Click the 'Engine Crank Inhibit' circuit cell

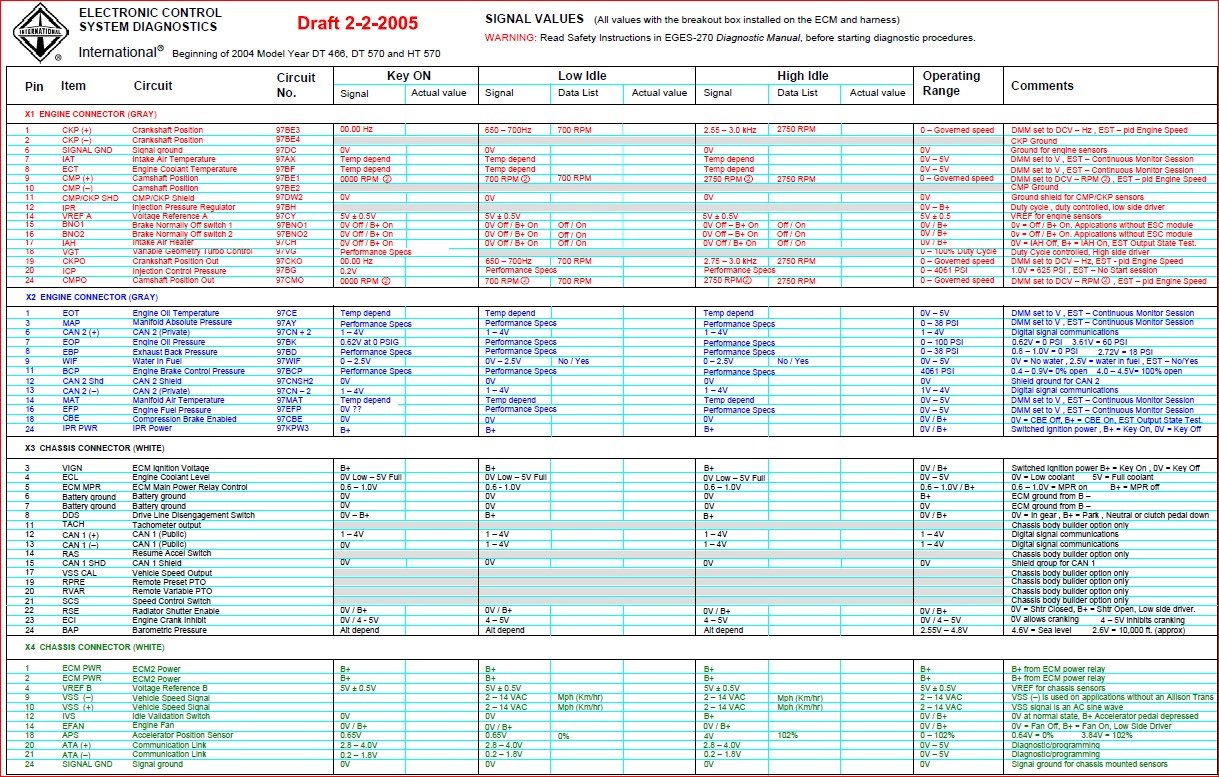pos(170,620)
